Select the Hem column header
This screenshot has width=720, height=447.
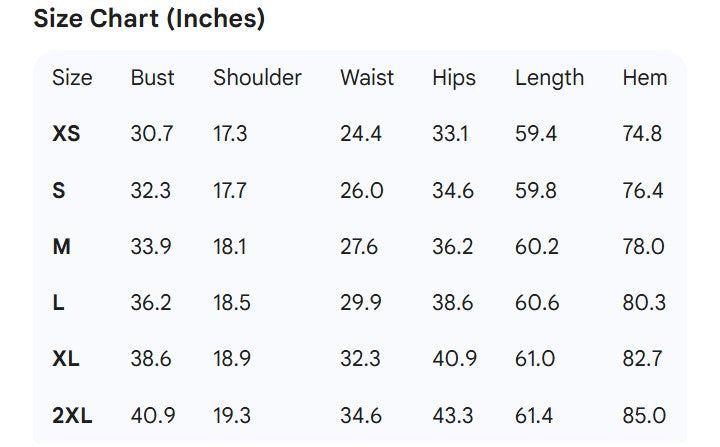click(x=644, y=78)
